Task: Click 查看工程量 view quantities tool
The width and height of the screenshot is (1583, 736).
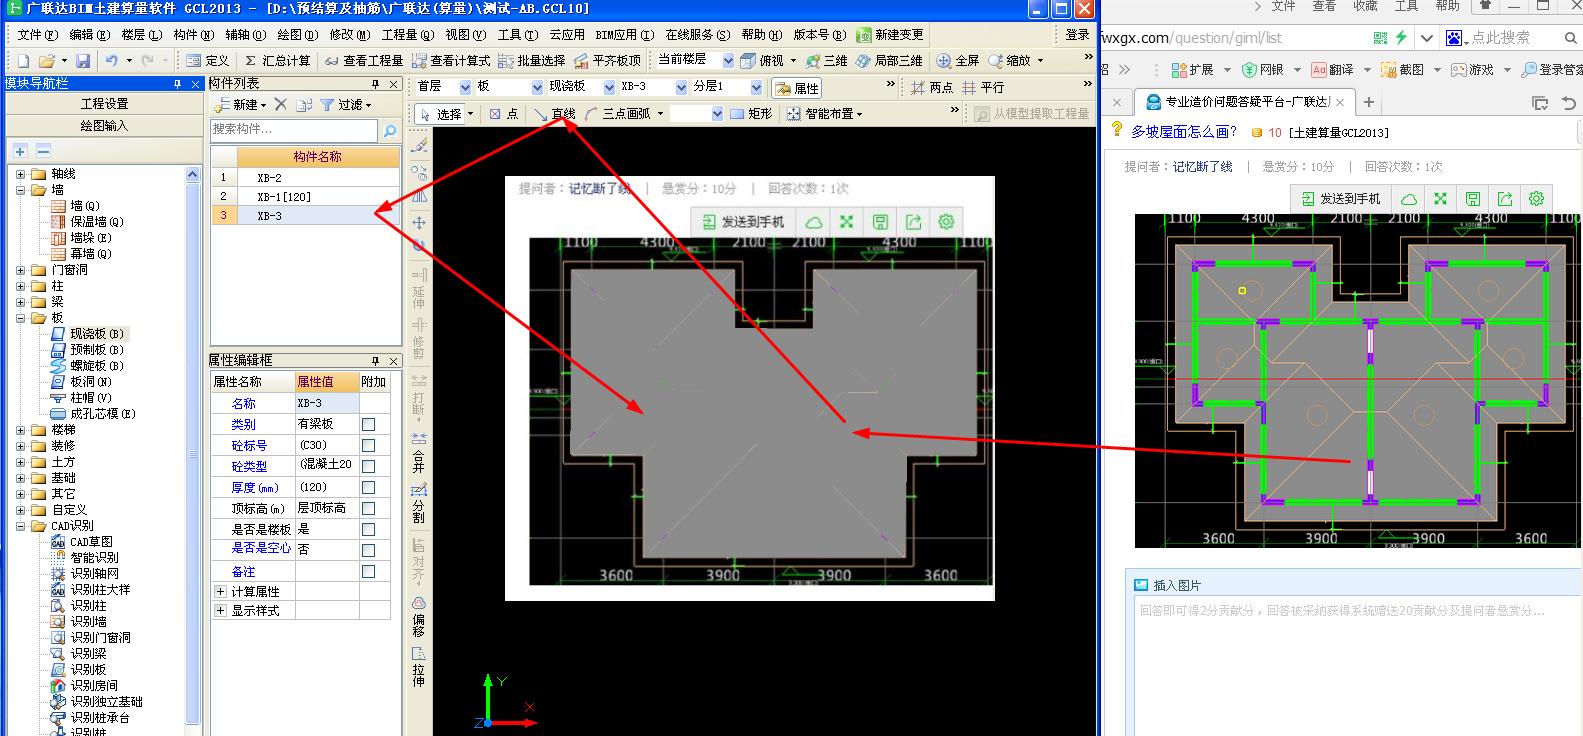Action: point(364,61)
